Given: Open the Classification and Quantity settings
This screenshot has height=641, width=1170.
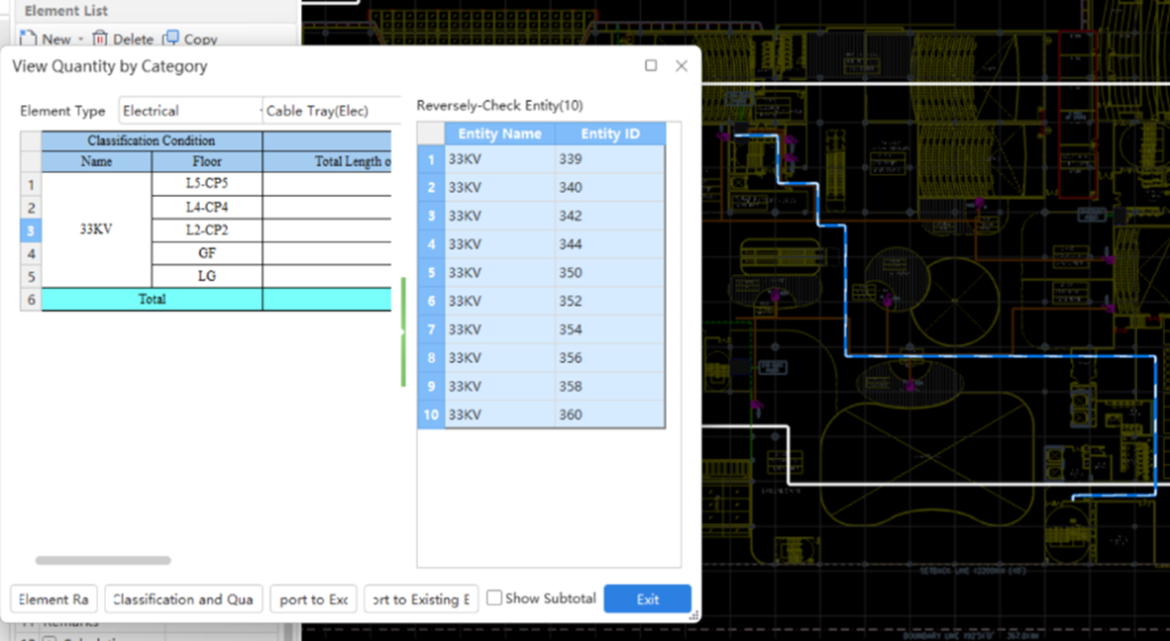Looking at the screenshot, I should pos(183,598).
